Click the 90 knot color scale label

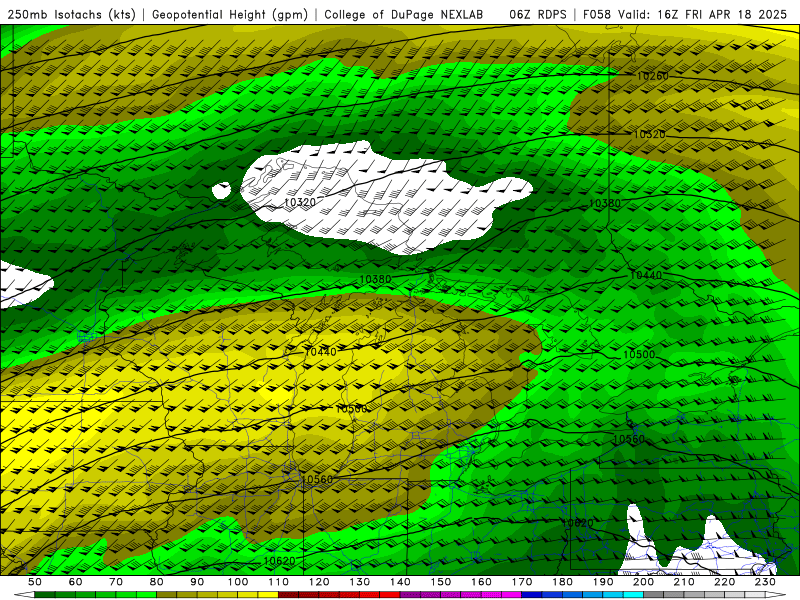pyautogui.click(x=197, y=582)
